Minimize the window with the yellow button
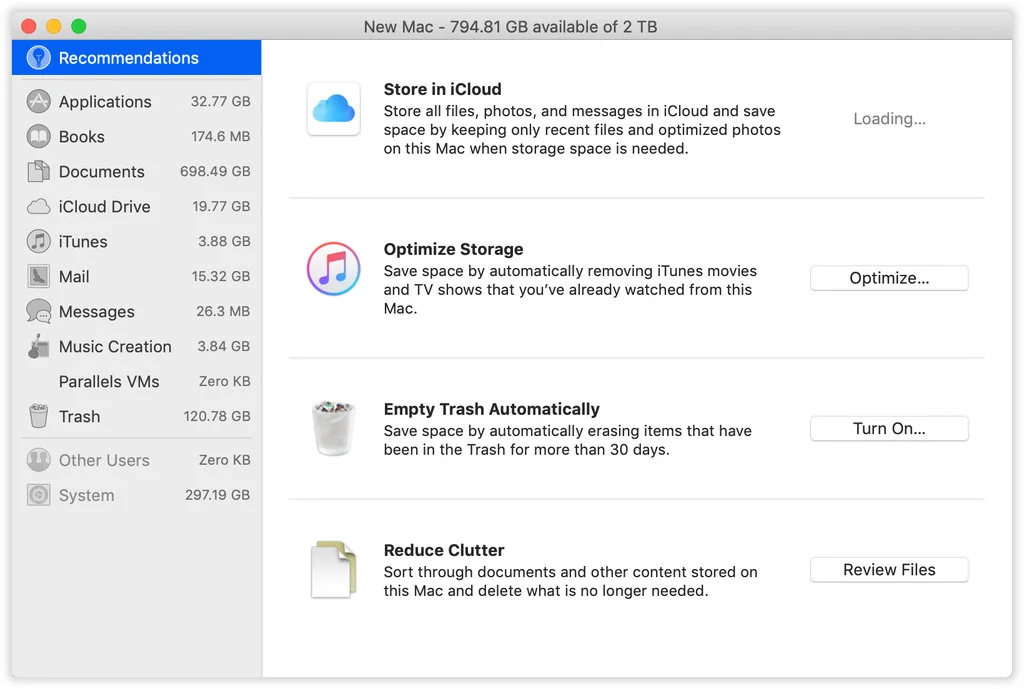 (54, 26)
